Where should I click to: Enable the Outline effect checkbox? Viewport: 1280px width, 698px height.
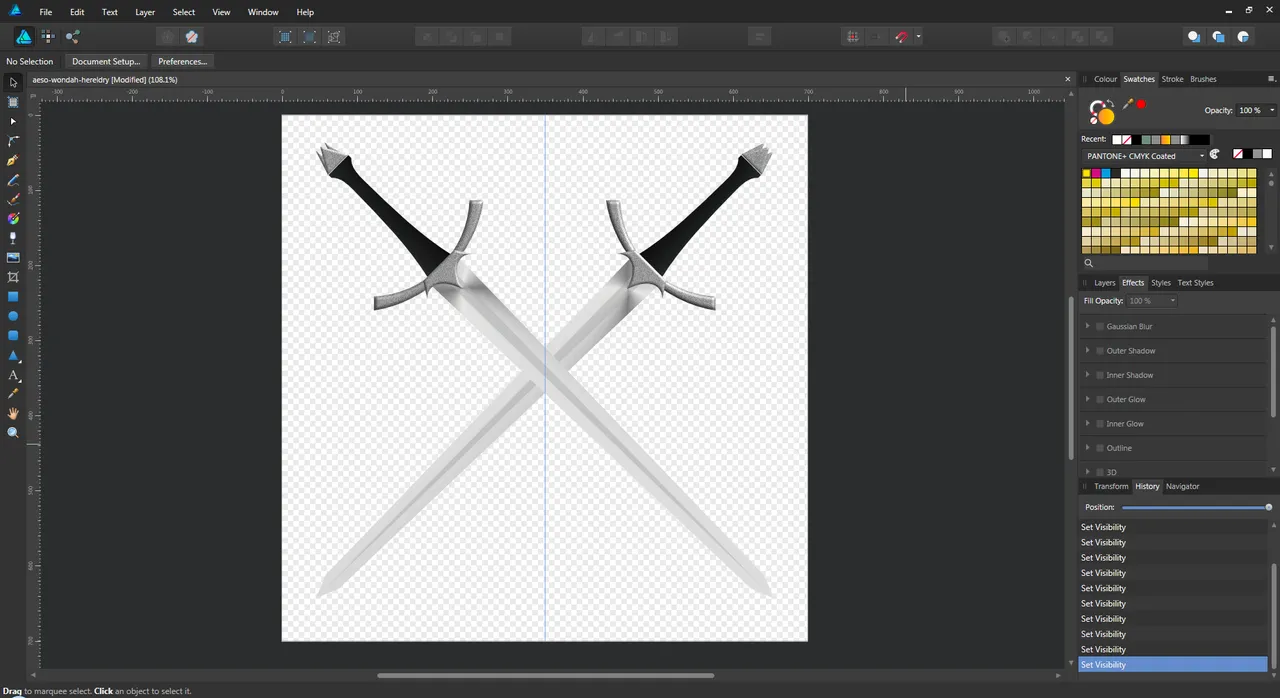point(1100,448)
